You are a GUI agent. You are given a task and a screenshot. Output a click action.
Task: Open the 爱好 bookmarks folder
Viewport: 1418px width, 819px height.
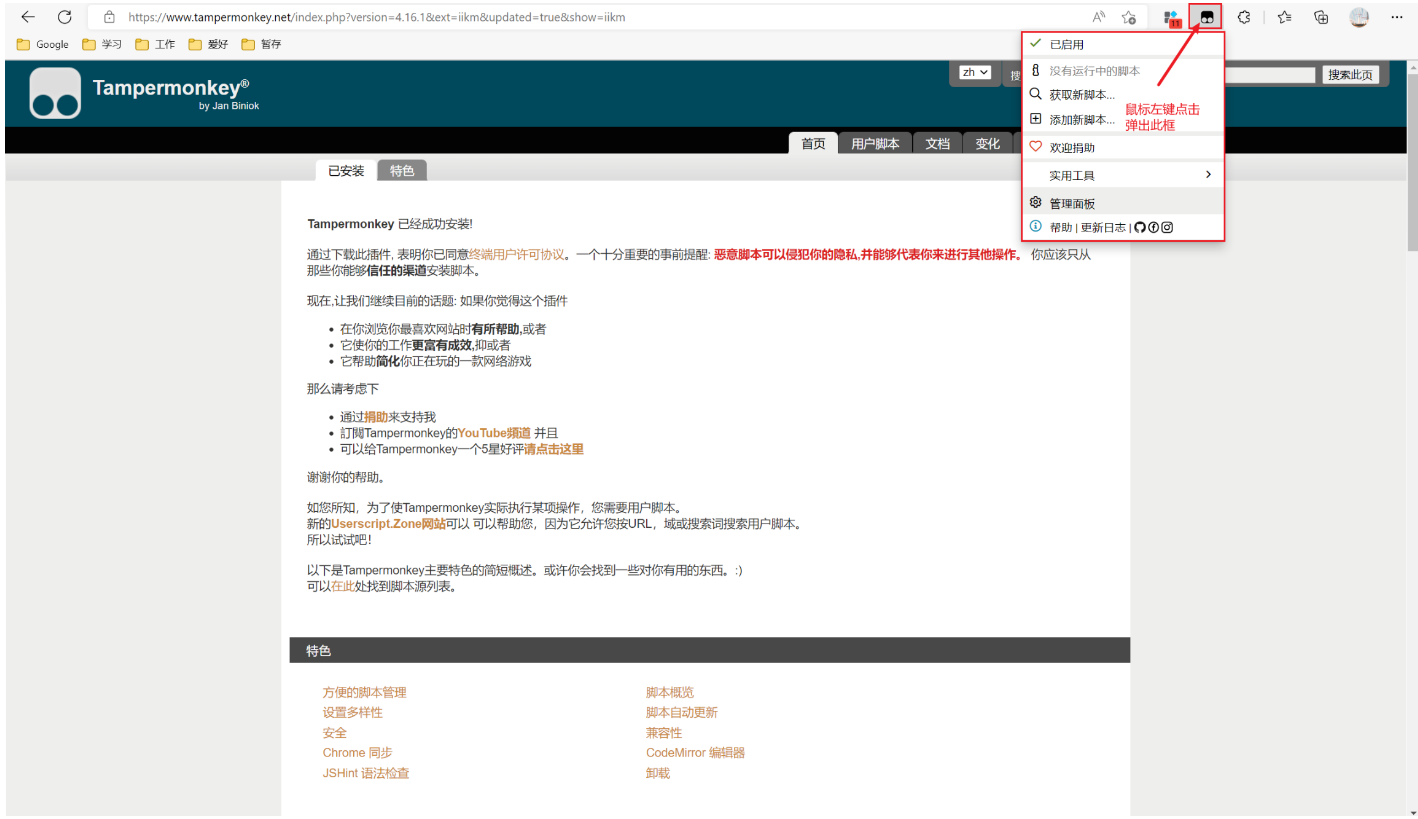208,44
